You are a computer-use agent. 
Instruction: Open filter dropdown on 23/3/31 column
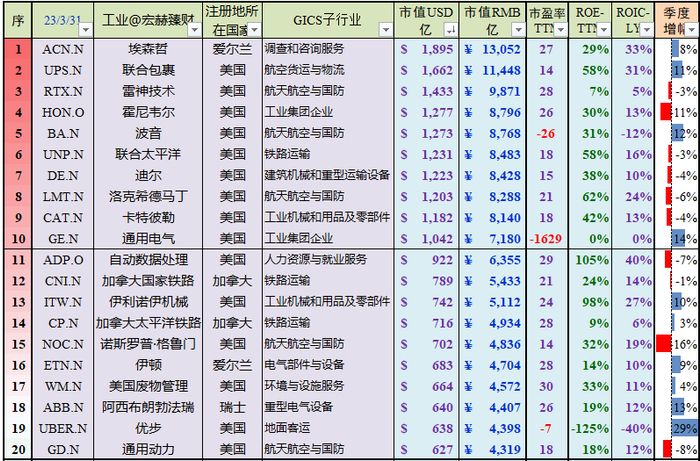[x=86, y=30]
